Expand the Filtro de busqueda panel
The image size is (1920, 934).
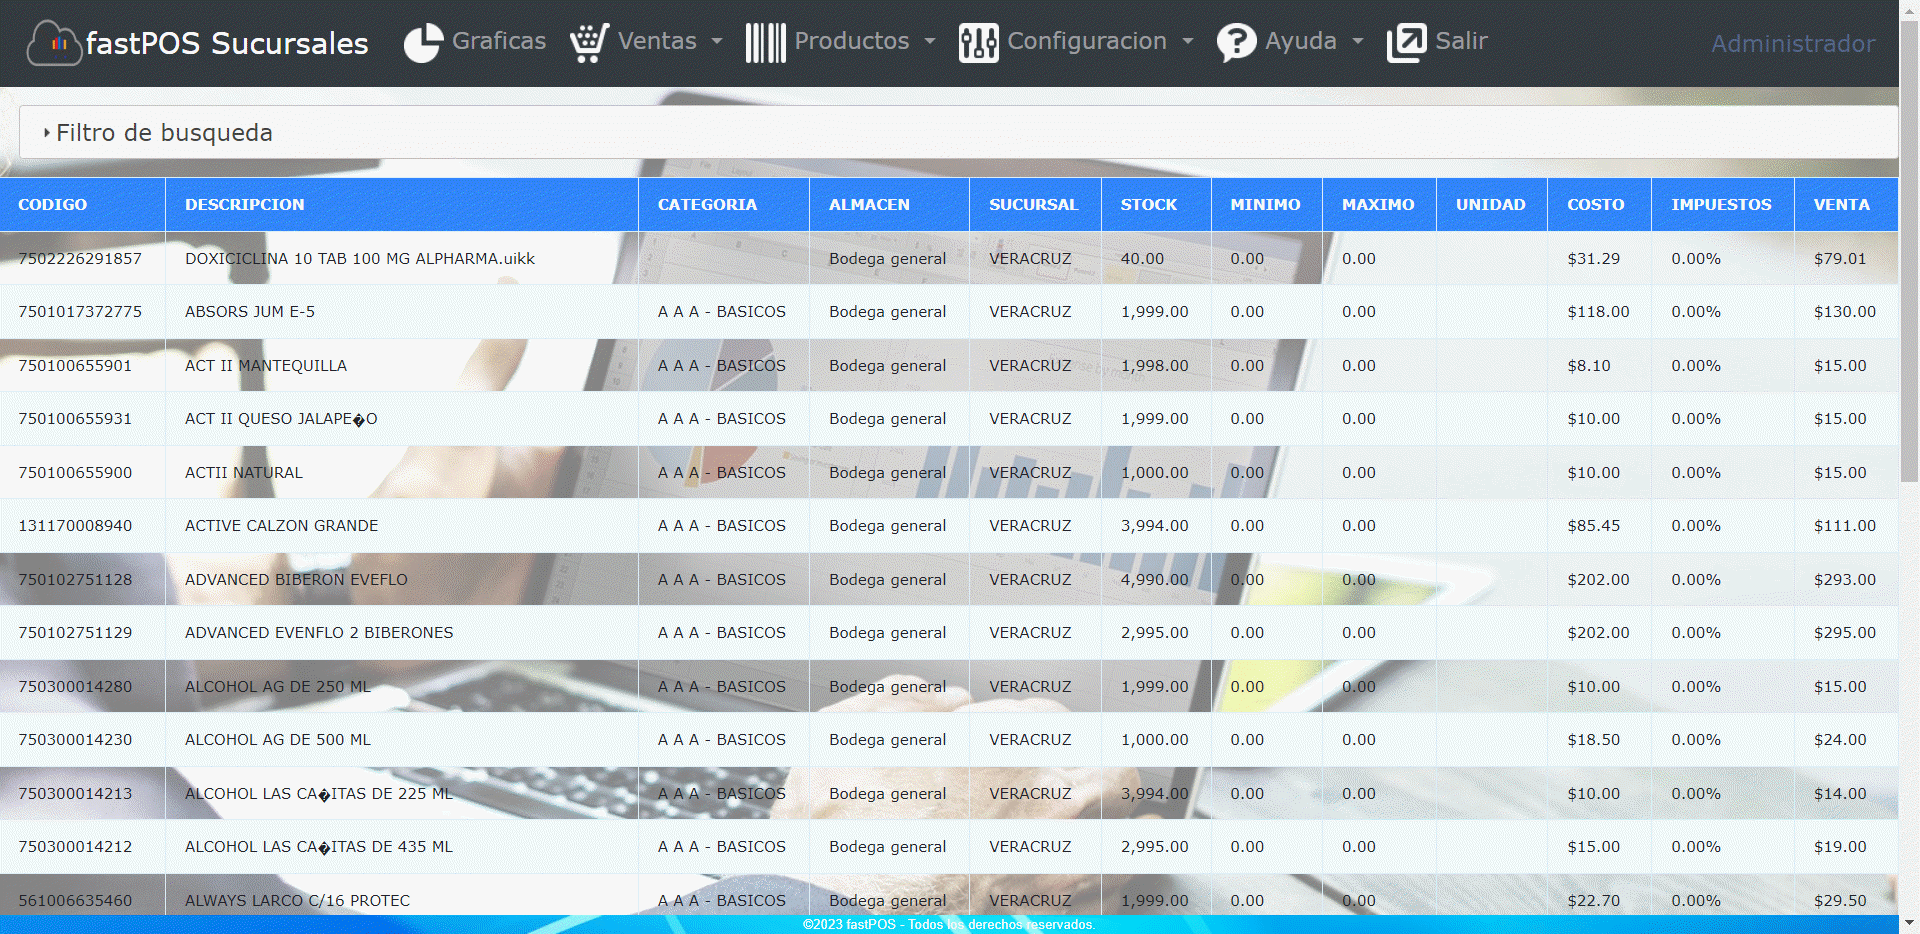[x=164, y=131]
